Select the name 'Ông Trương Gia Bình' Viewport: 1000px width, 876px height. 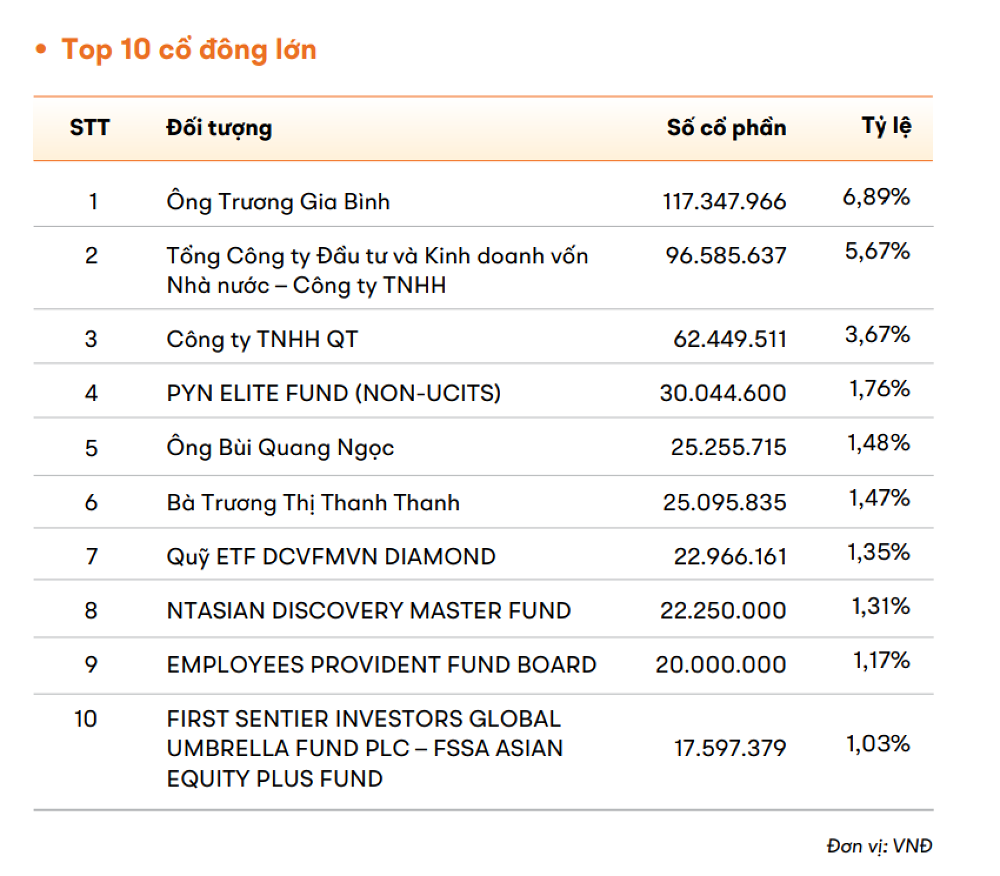pos(278,202)
